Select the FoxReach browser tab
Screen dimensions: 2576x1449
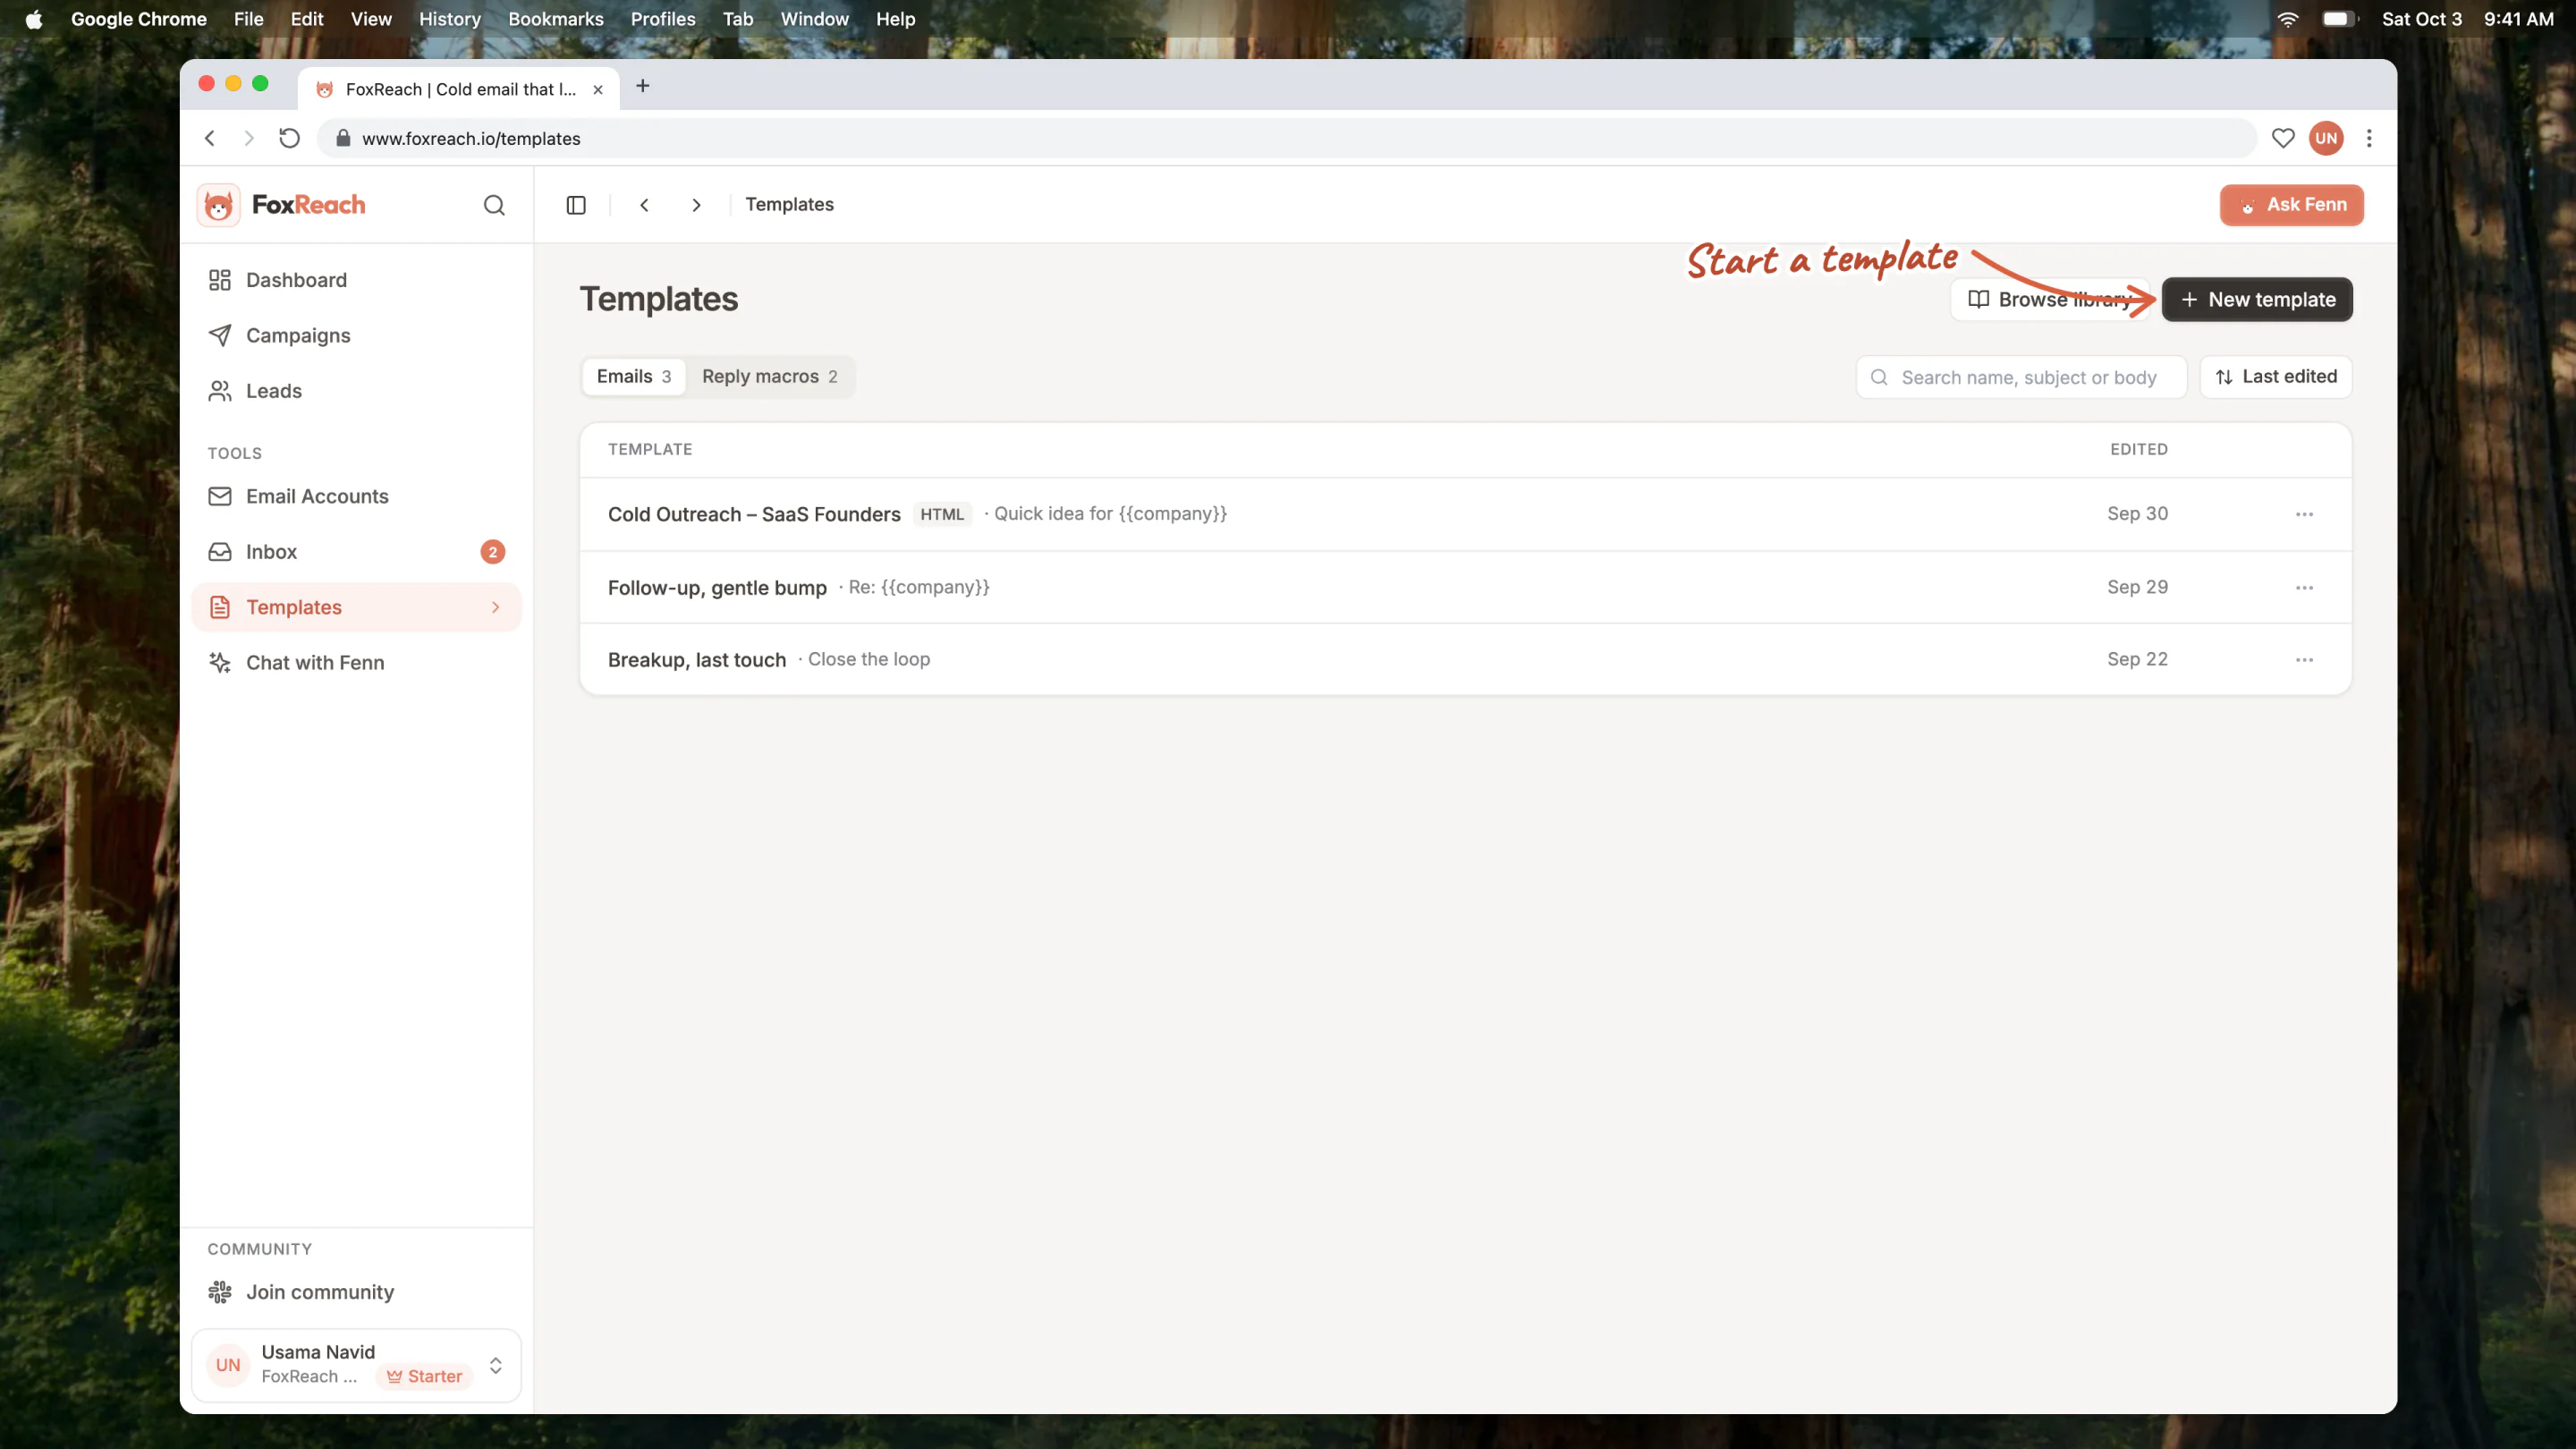click(x=459, y=90)
